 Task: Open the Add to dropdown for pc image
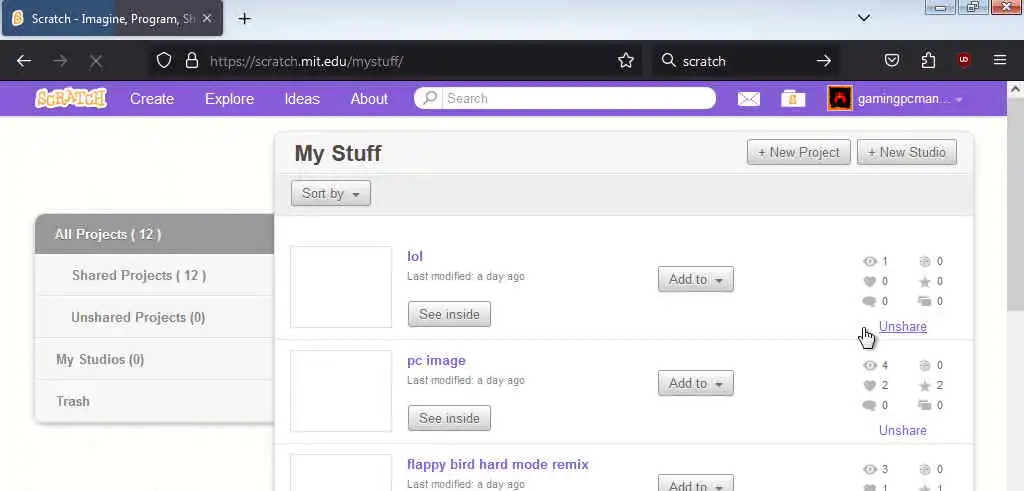coord(696,383)
